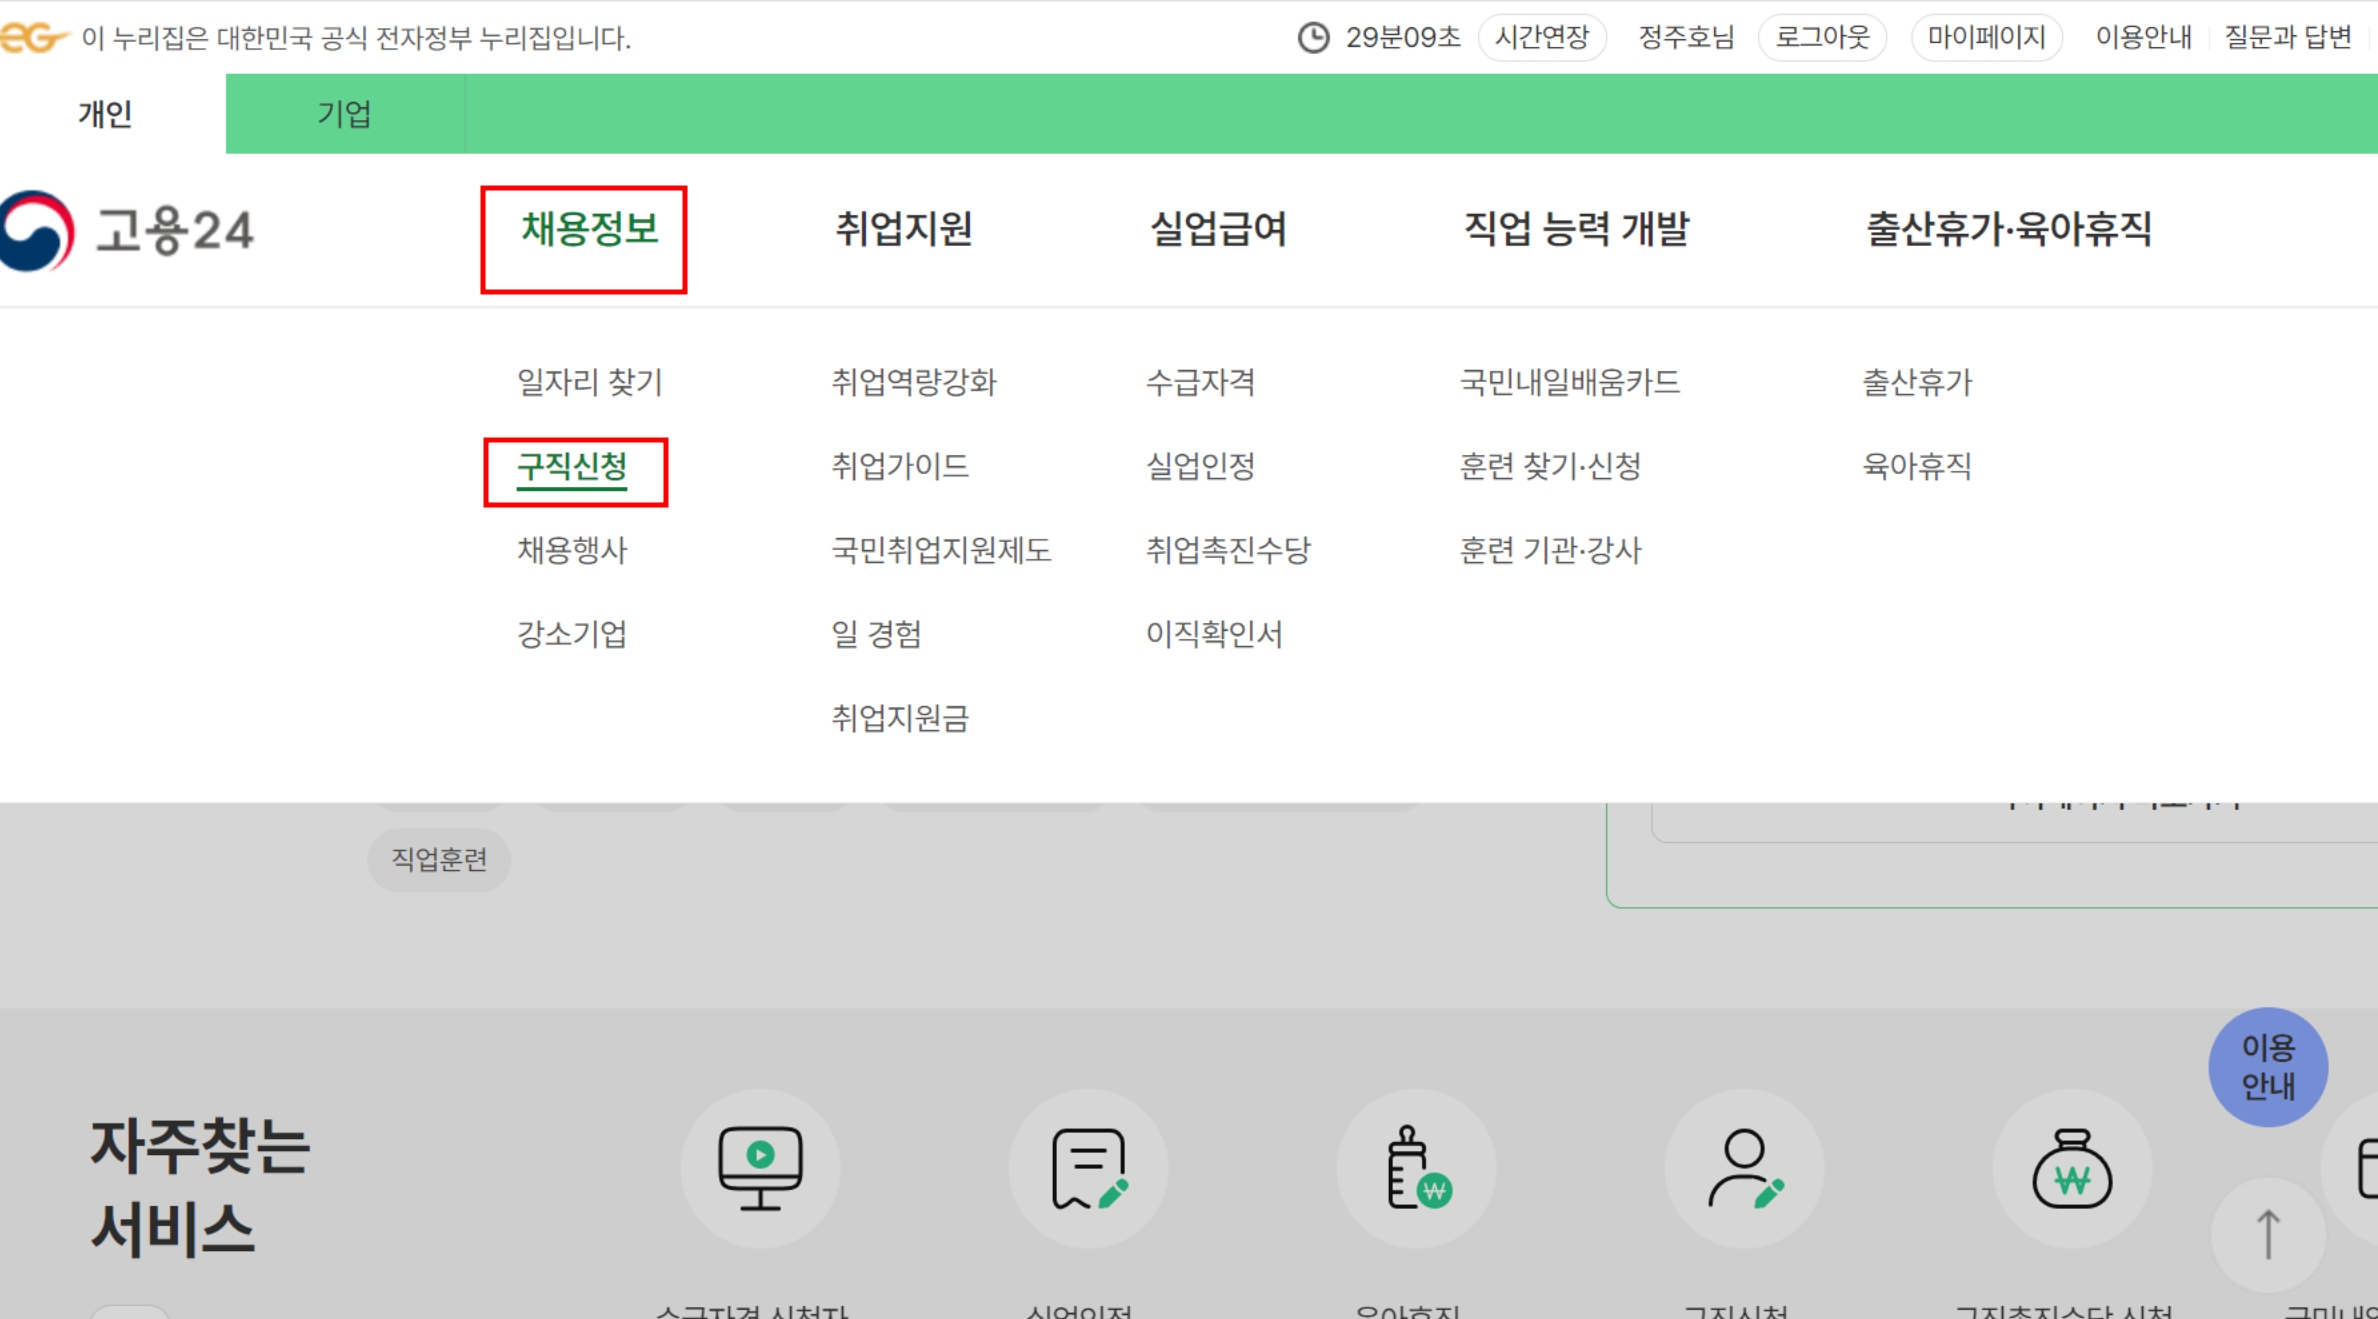This screenshot has width=2378, height=1319.
Task: Open the 채용정보 main menu
Action: [589, 229]
